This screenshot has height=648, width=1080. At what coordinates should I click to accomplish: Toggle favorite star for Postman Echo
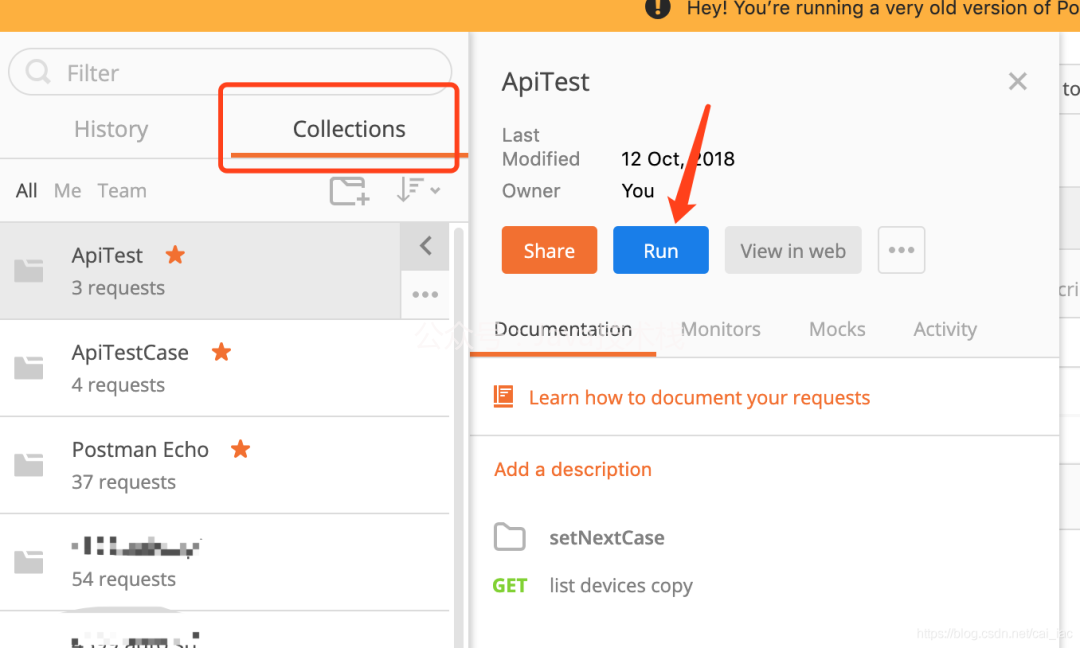tap(240, 449)
